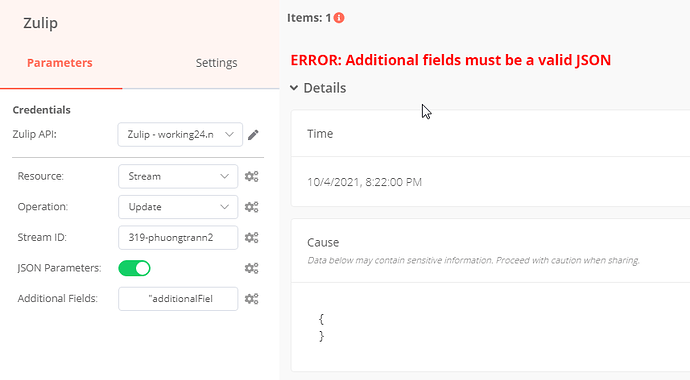Open the Operation dropdown showing Update
The height and width of the screenshot is (380, 690).
click(x=178, y=207)
